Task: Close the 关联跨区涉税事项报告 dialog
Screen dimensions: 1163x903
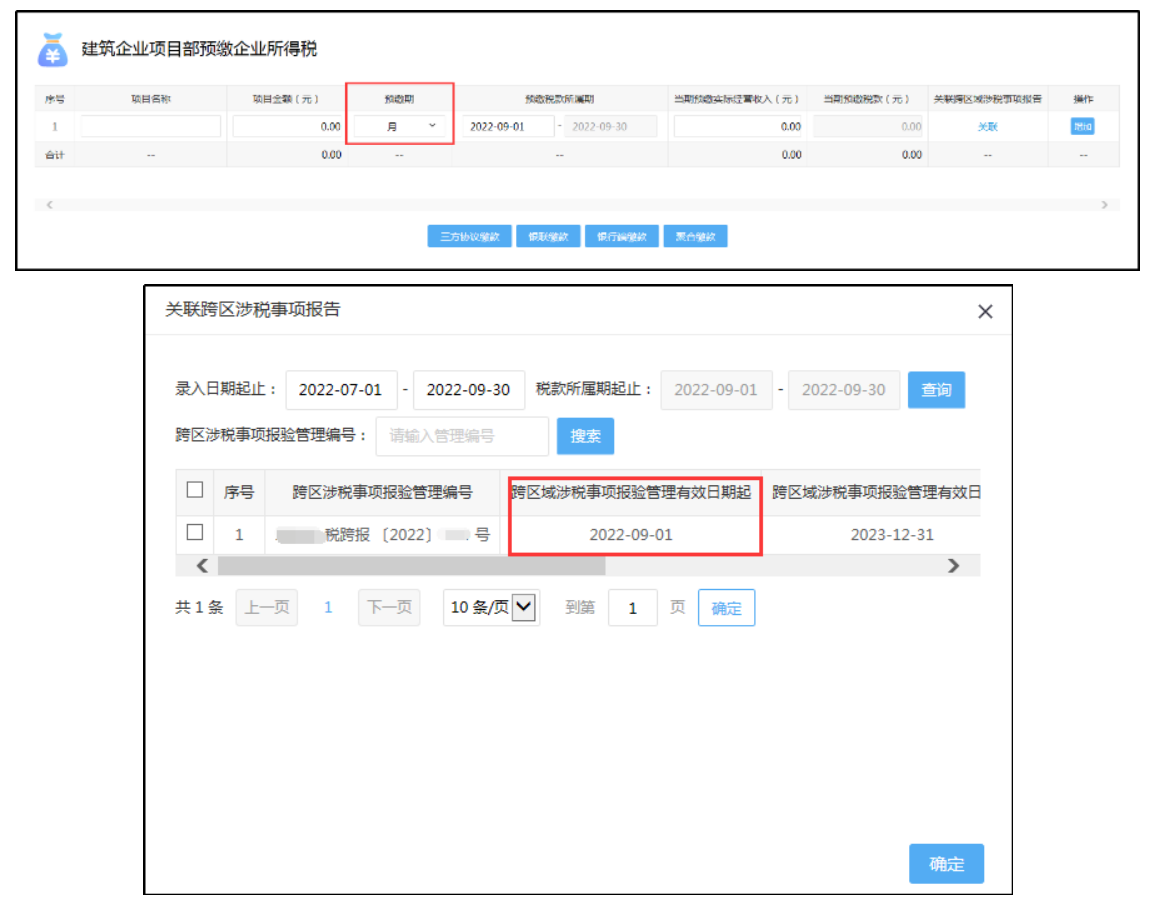Action: pyautogui.click(x=985, y=312)
